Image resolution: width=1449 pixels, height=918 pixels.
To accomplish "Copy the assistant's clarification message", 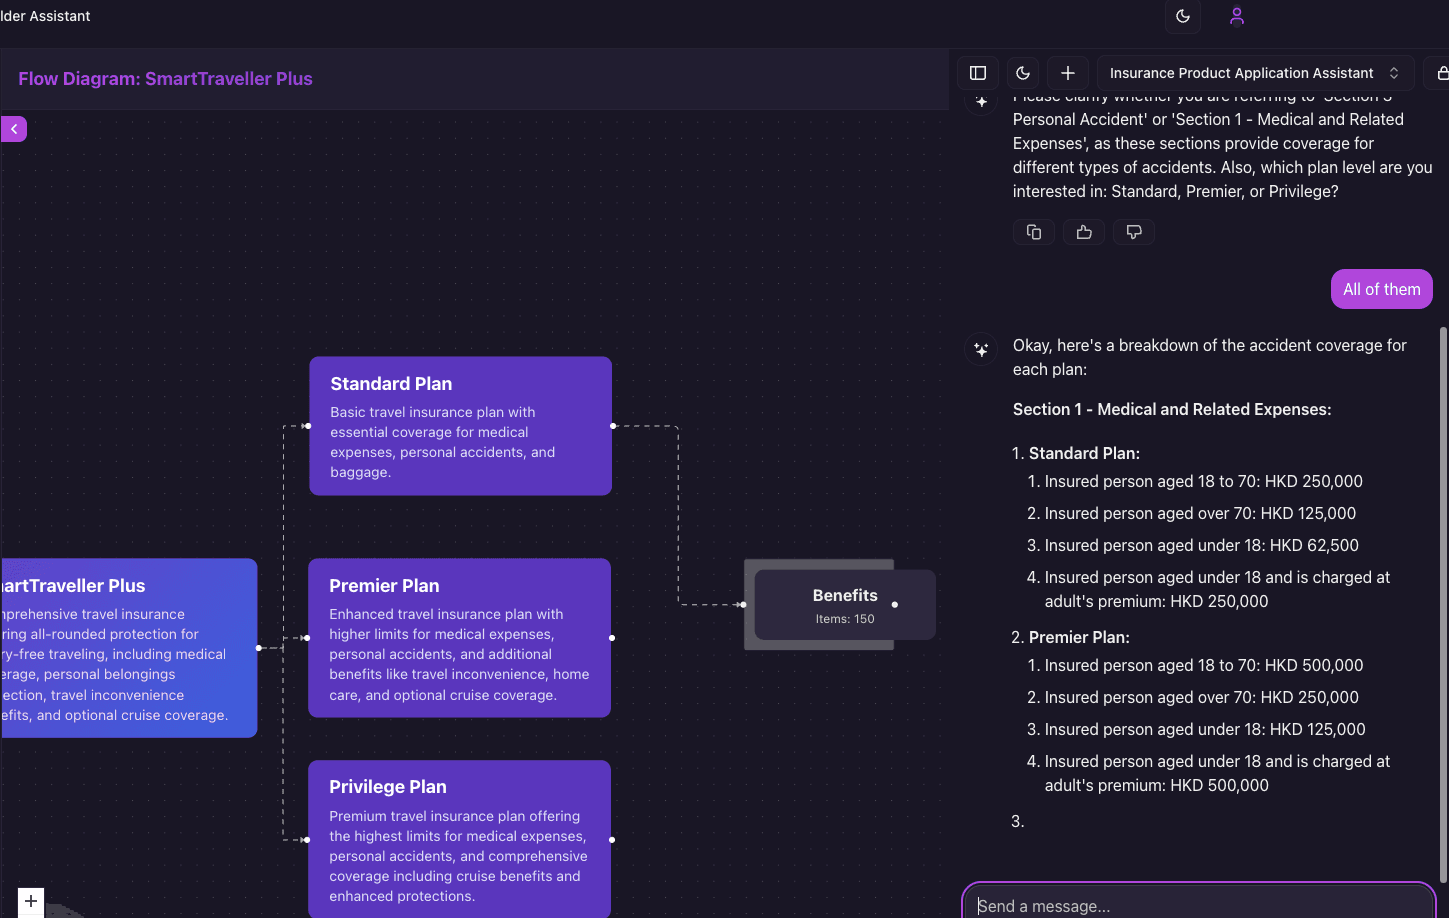I will tap(1034, 232).
